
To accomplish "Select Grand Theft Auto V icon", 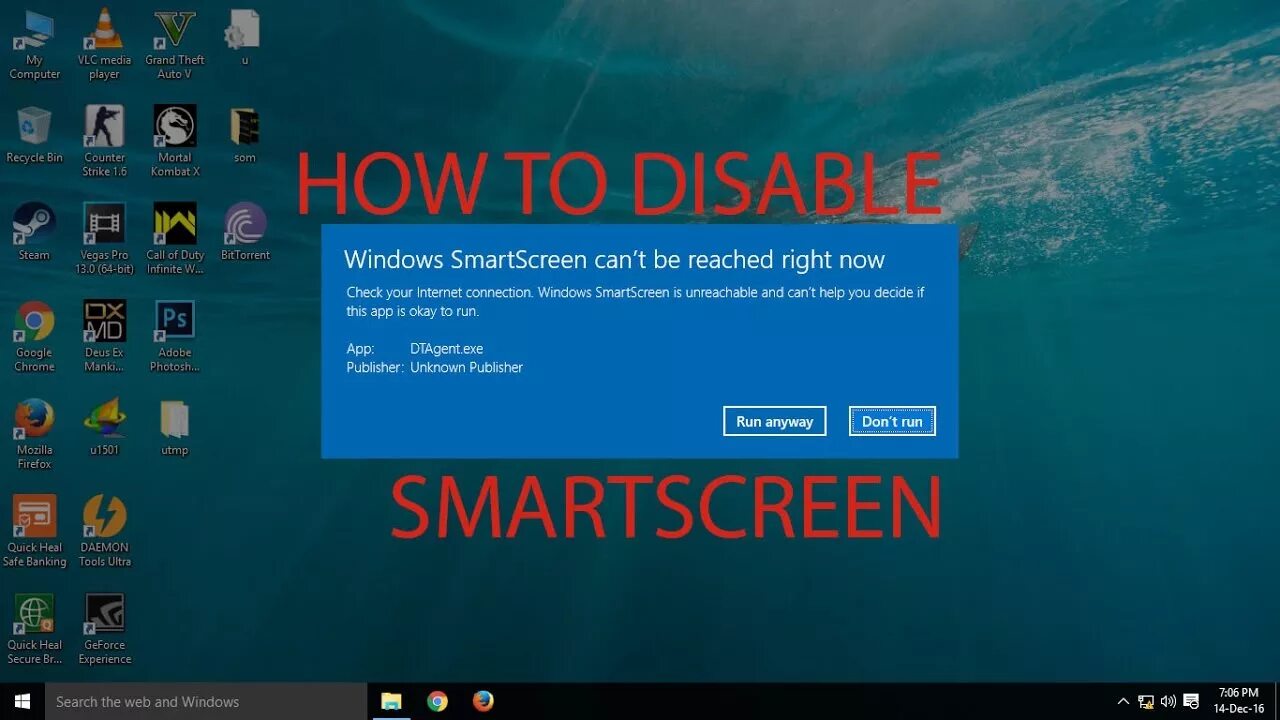I will point(174,45).
